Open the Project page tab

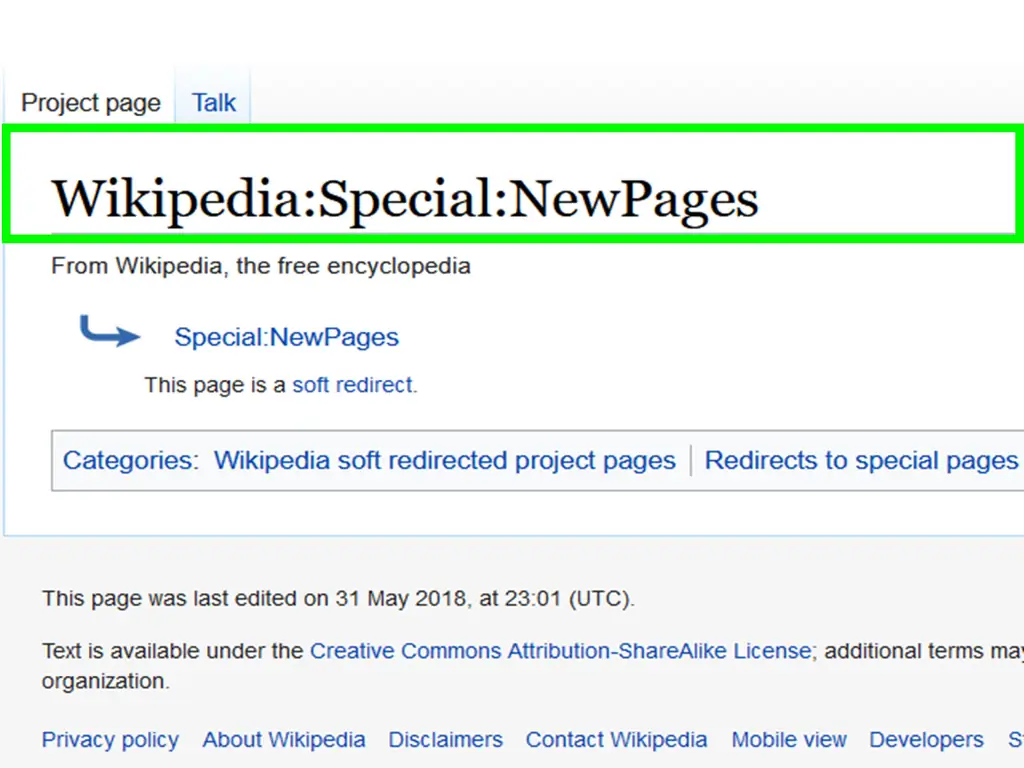click(x=91, y=103)
